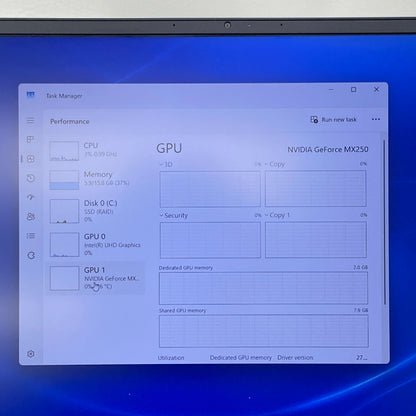The width and height of the screenshot is (416, 416).
Task: Click the CPU usage thumbnail graph
Action: [x=64, y=151]
